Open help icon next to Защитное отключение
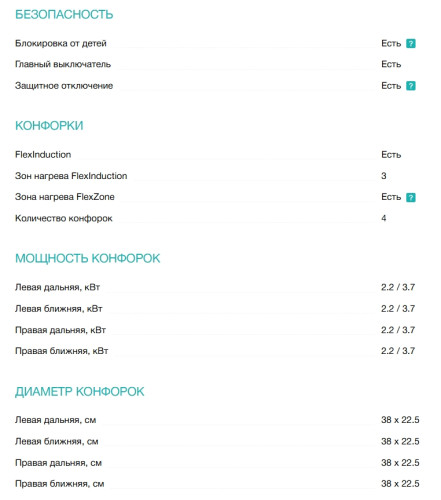This screenshot has width=441, height=500. pos(410,86)
